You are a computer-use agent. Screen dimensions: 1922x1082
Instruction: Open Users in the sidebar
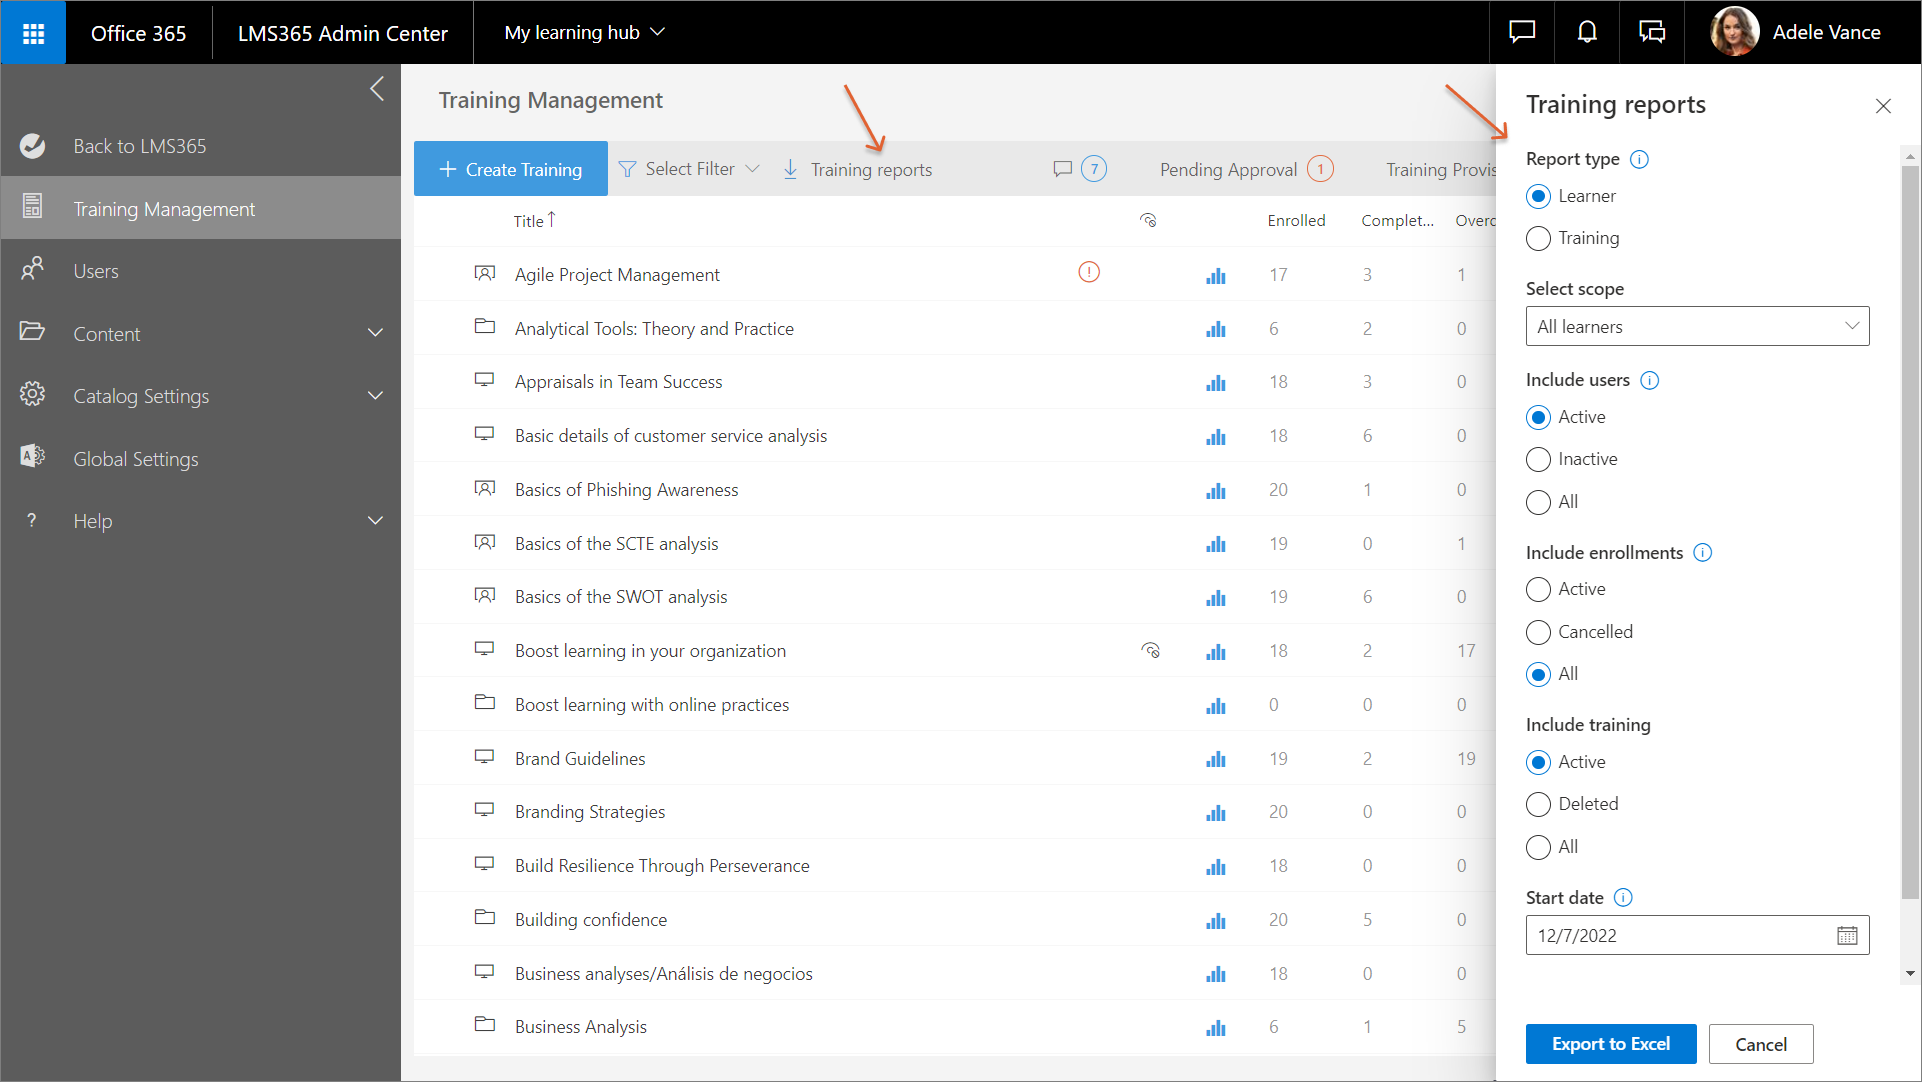(x=96, y=271)
